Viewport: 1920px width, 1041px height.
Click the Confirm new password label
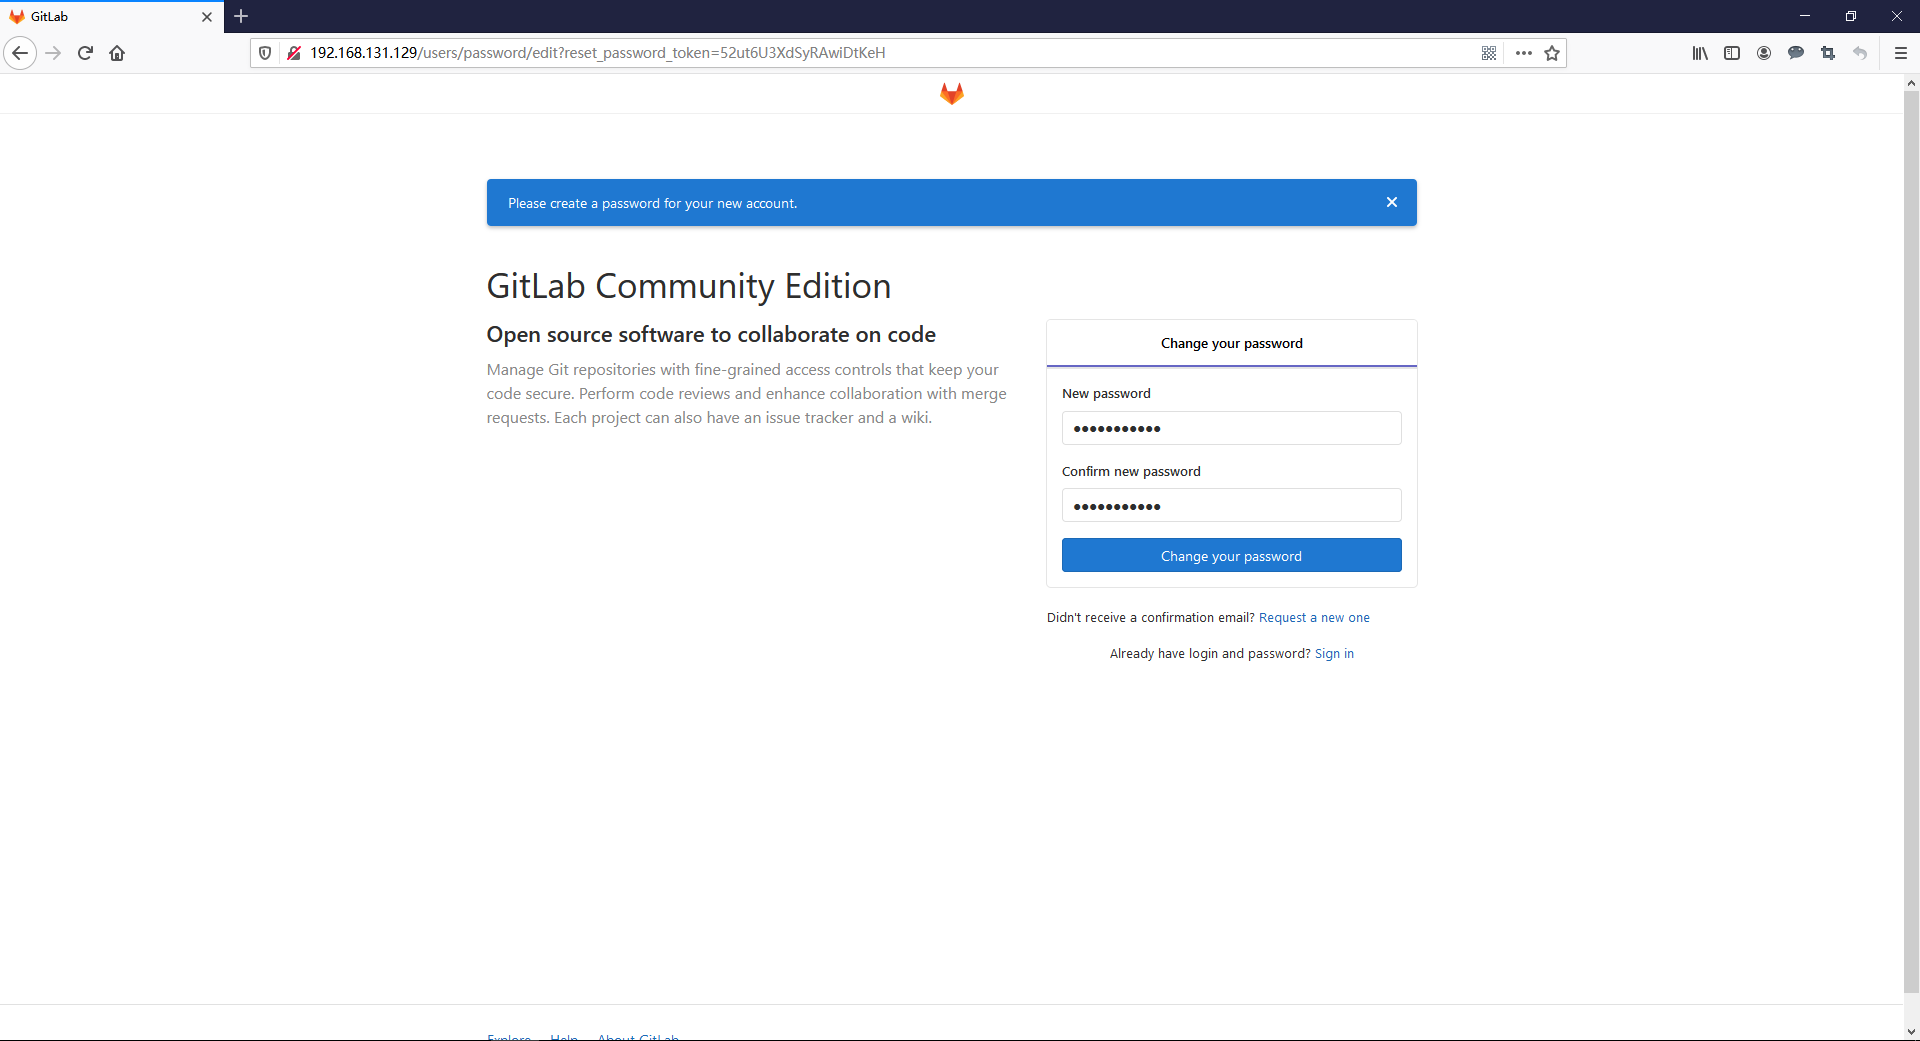[1131, 471]
